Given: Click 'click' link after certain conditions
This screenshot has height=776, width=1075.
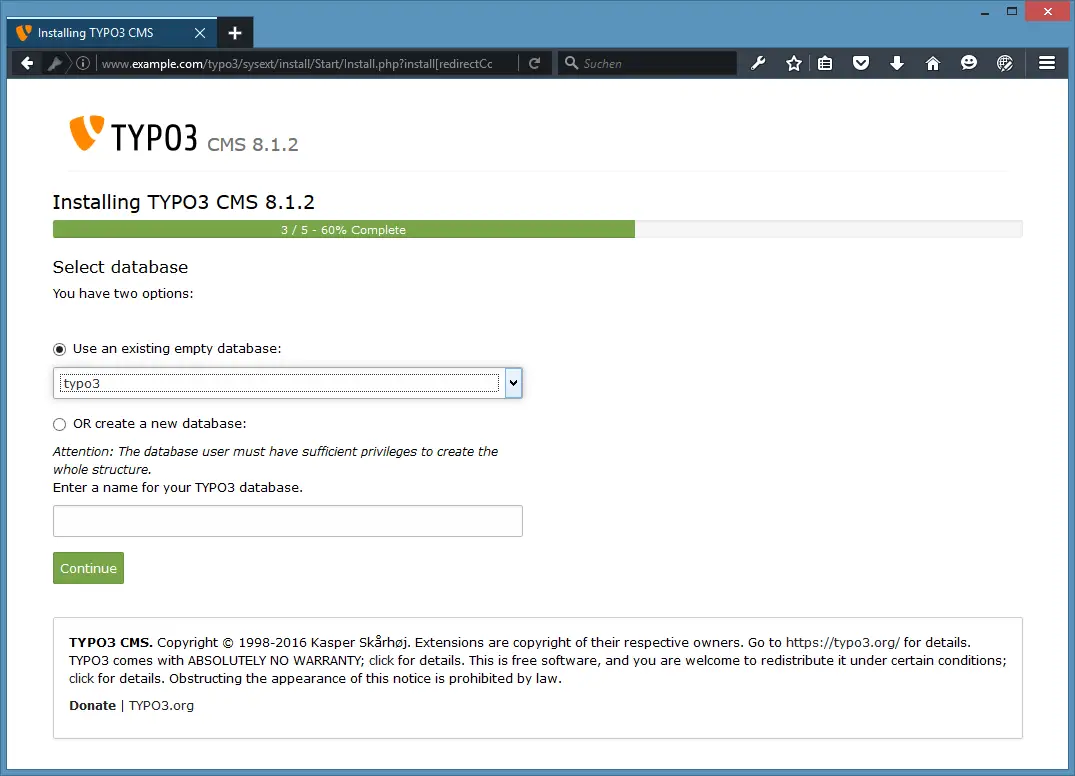Looking at the screenshot, I should click(82, 678).
